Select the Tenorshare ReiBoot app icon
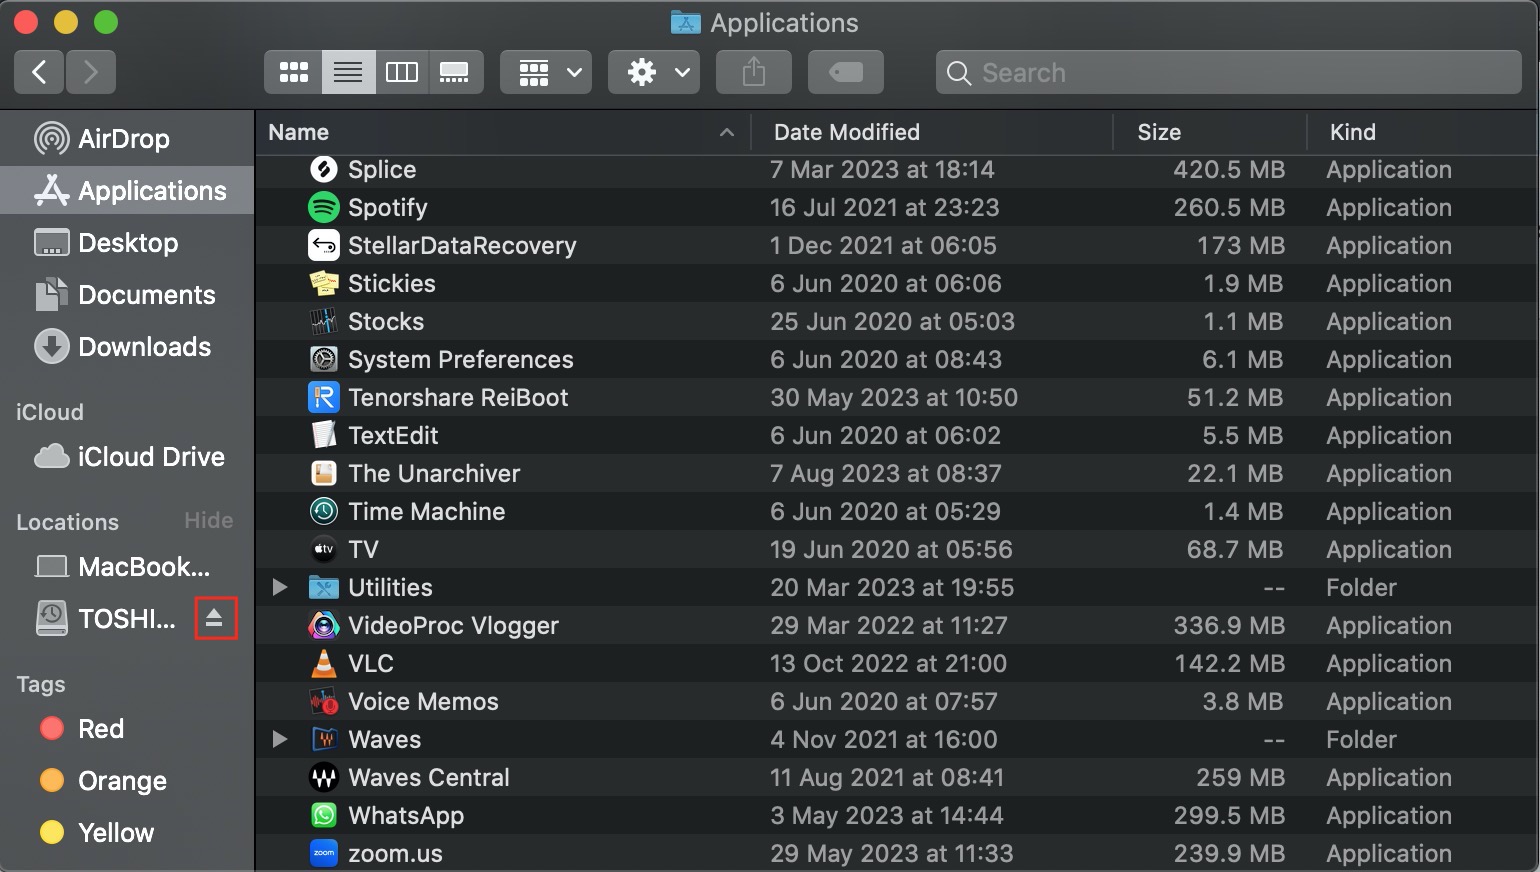The image size is (1540, 872). (323, 397)
